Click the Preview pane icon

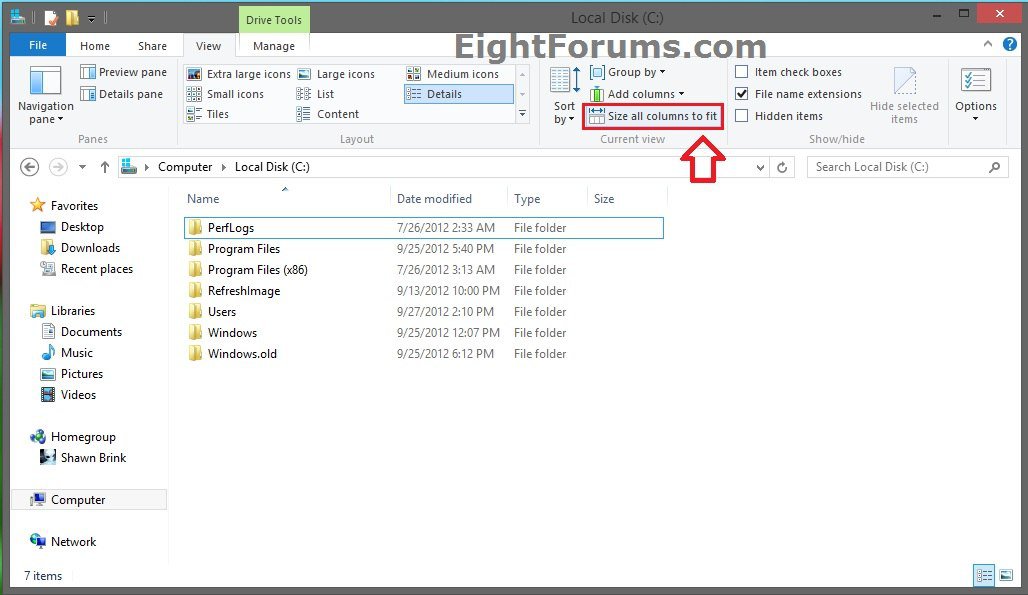click(88, 72)
